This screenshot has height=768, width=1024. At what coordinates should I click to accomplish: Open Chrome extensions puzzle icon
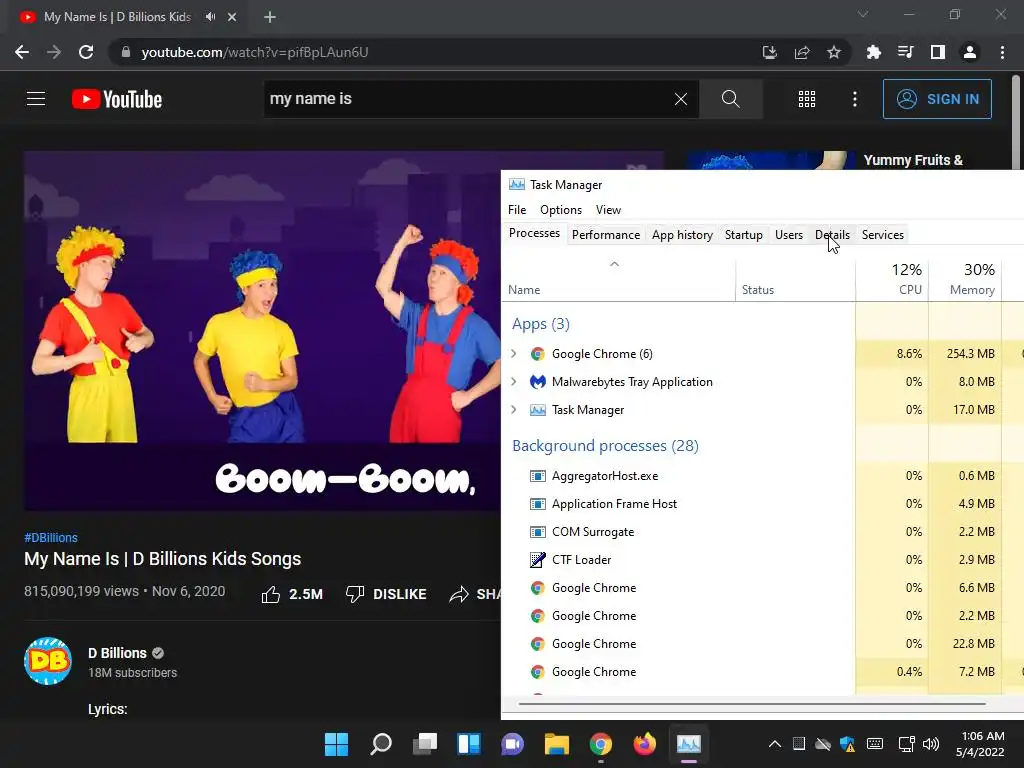[873, 52]
